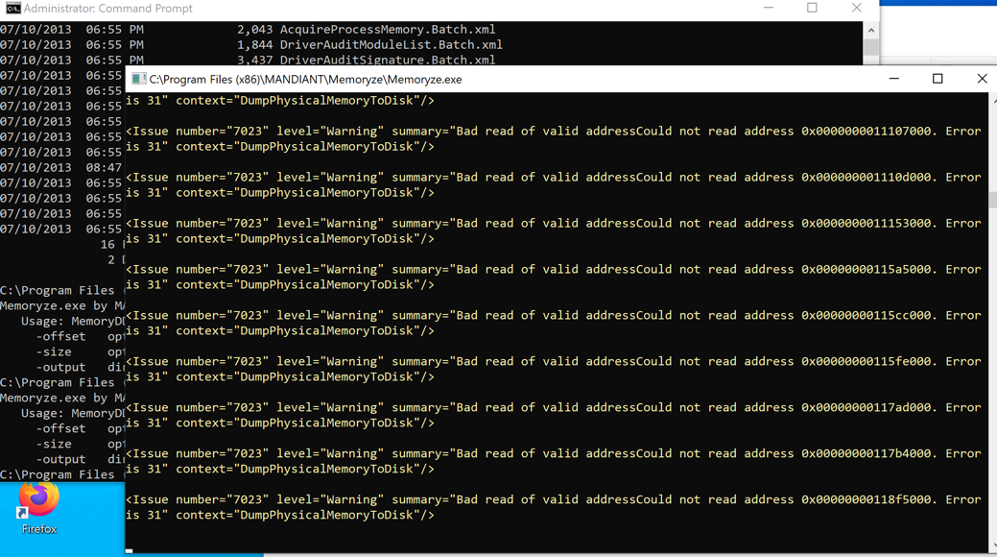Click the 1,844 file size value
The image size is (998, 558).
[255, 45]
